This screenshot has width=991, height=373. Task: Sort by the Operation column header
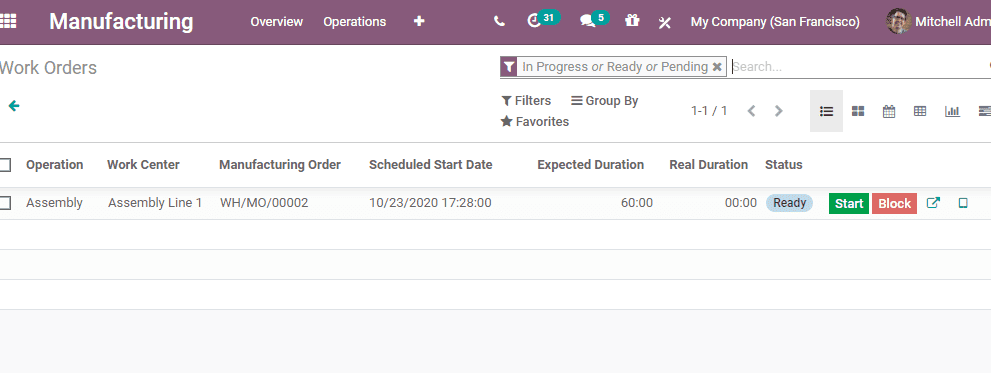coord(54,165)
